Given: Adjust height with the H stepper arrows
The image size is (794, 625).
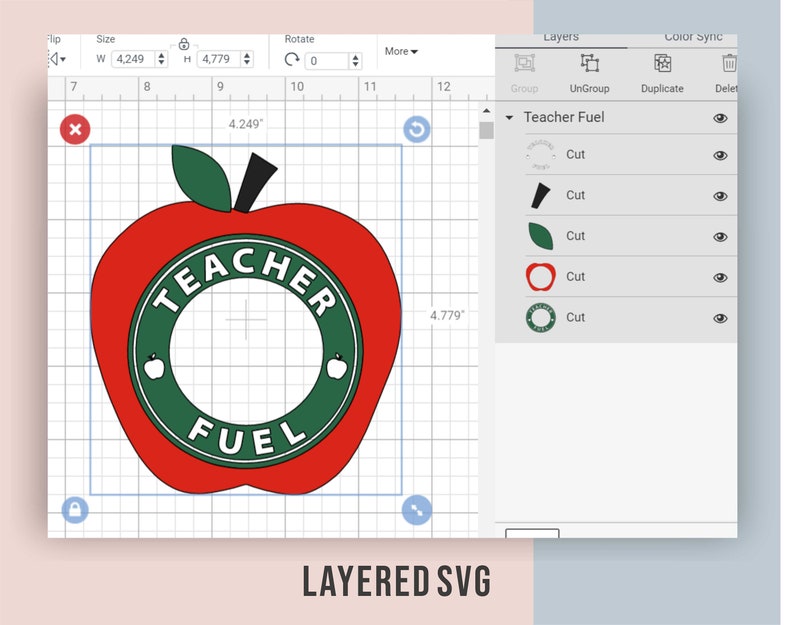Looking at the screenshot, I should tap(247, 59).
